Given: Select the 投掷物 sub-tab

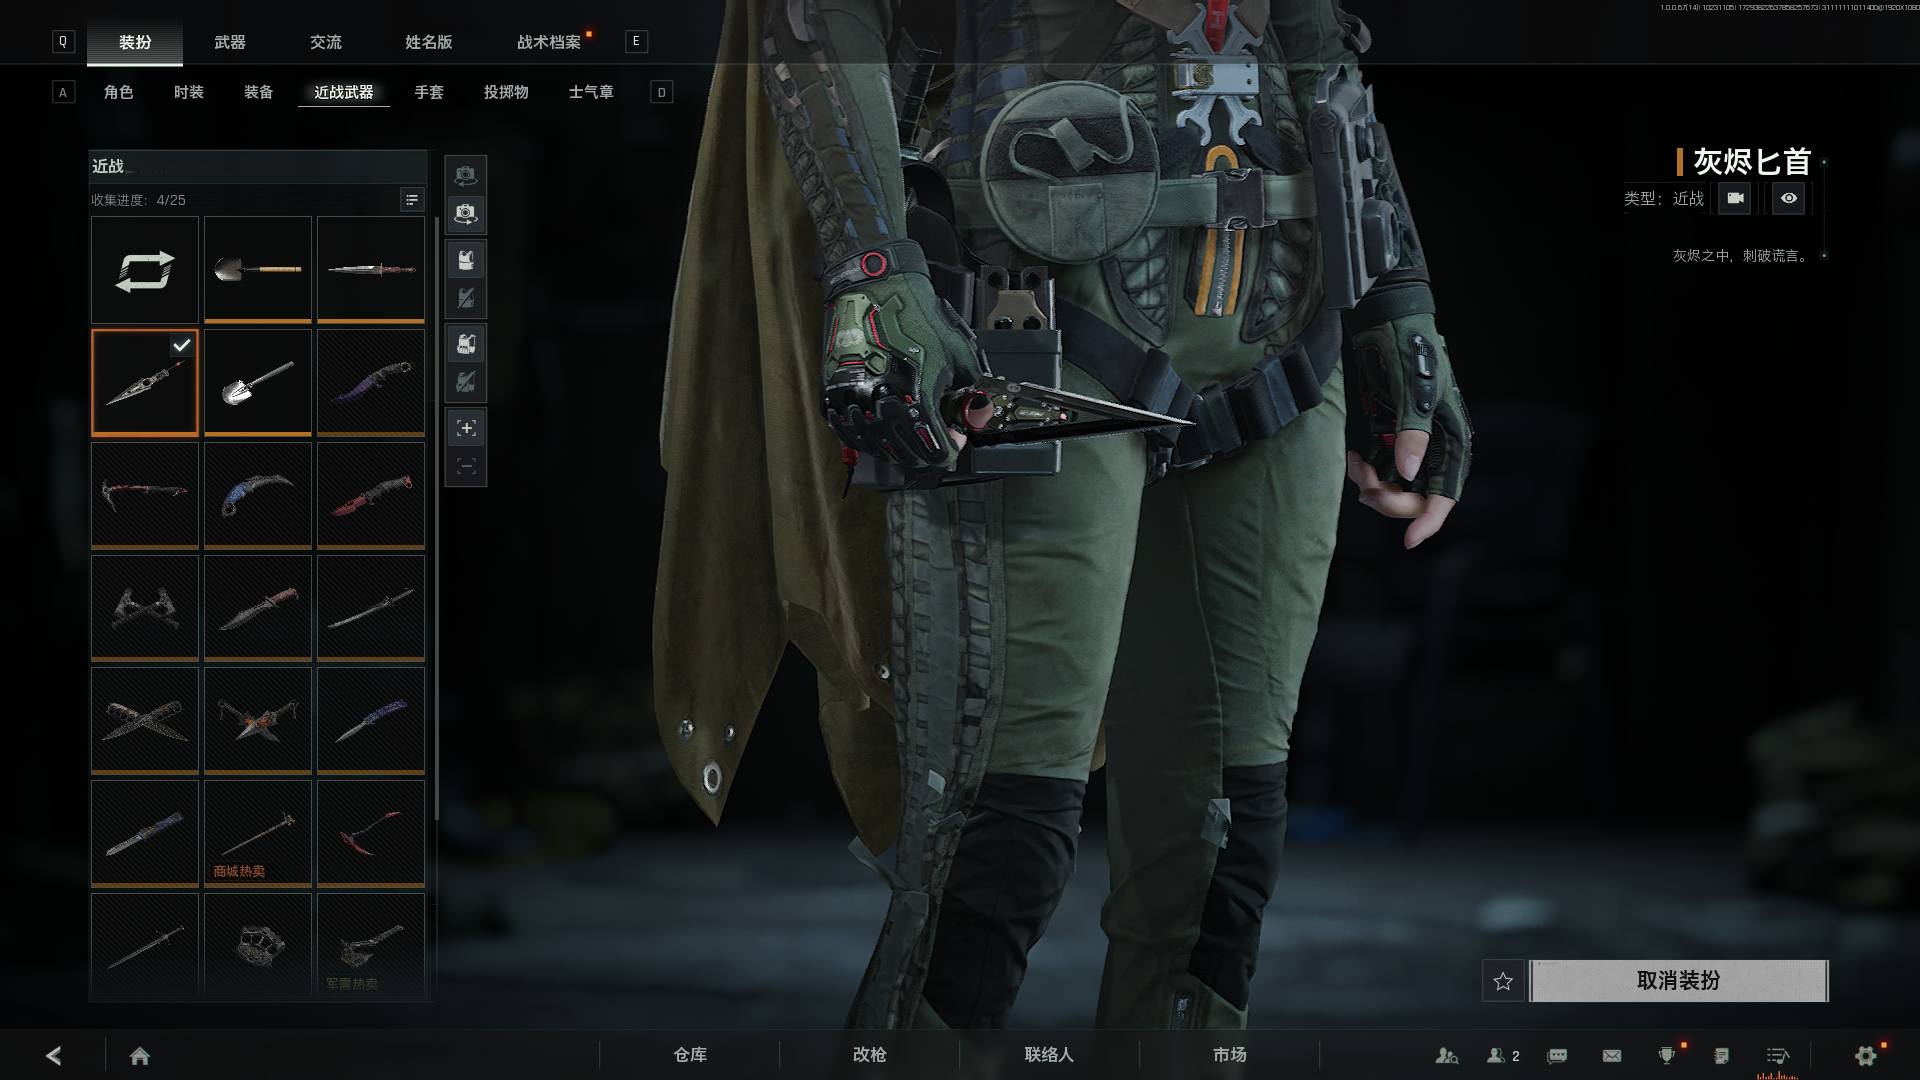Looking at the screenshot, I should 506,92.
